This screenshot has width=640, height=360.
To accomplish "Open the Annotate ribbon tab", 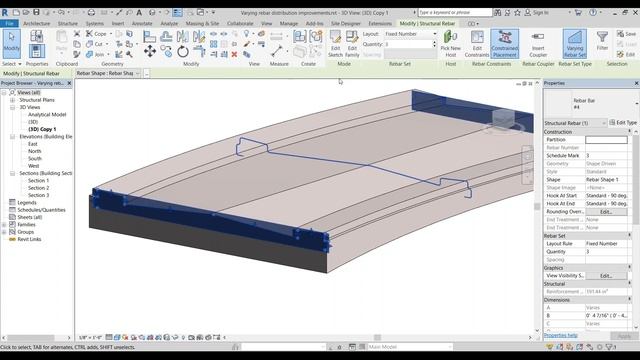I will click(x=142, y=24).
